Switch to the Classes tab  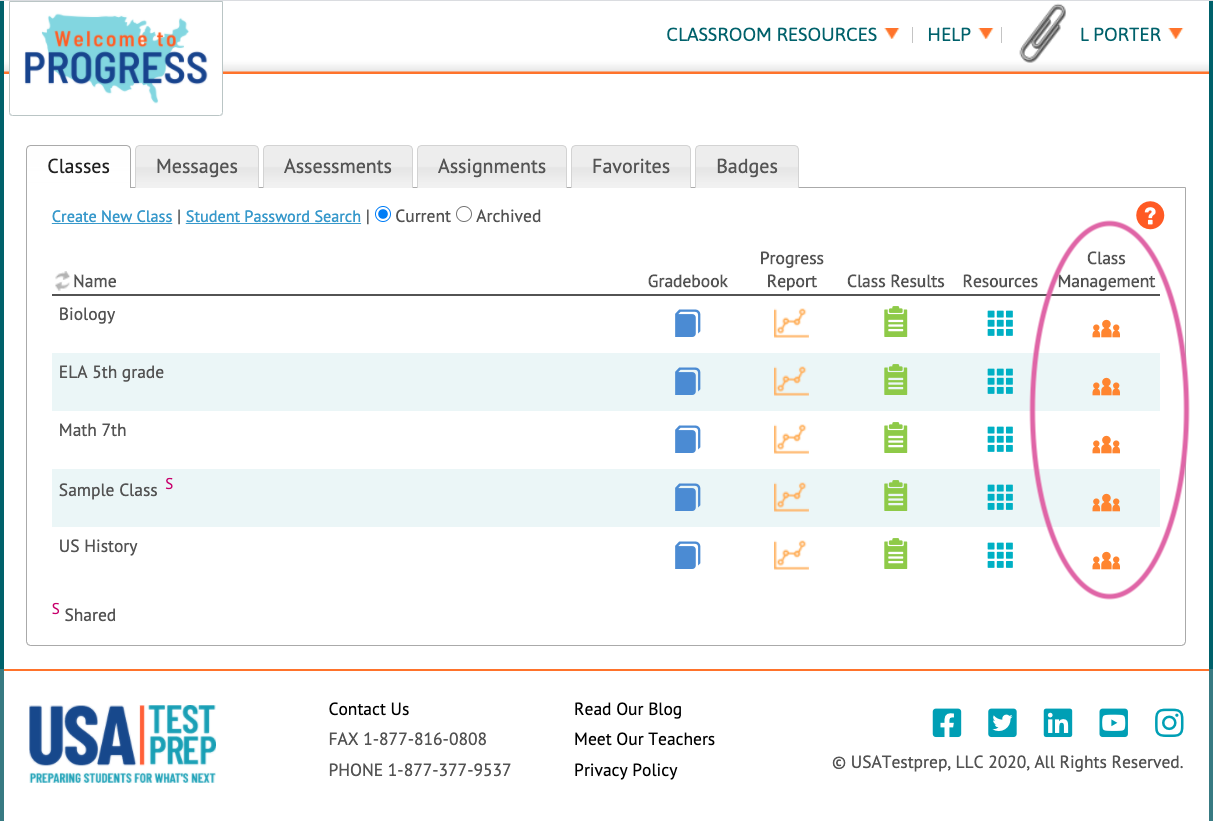79,166
